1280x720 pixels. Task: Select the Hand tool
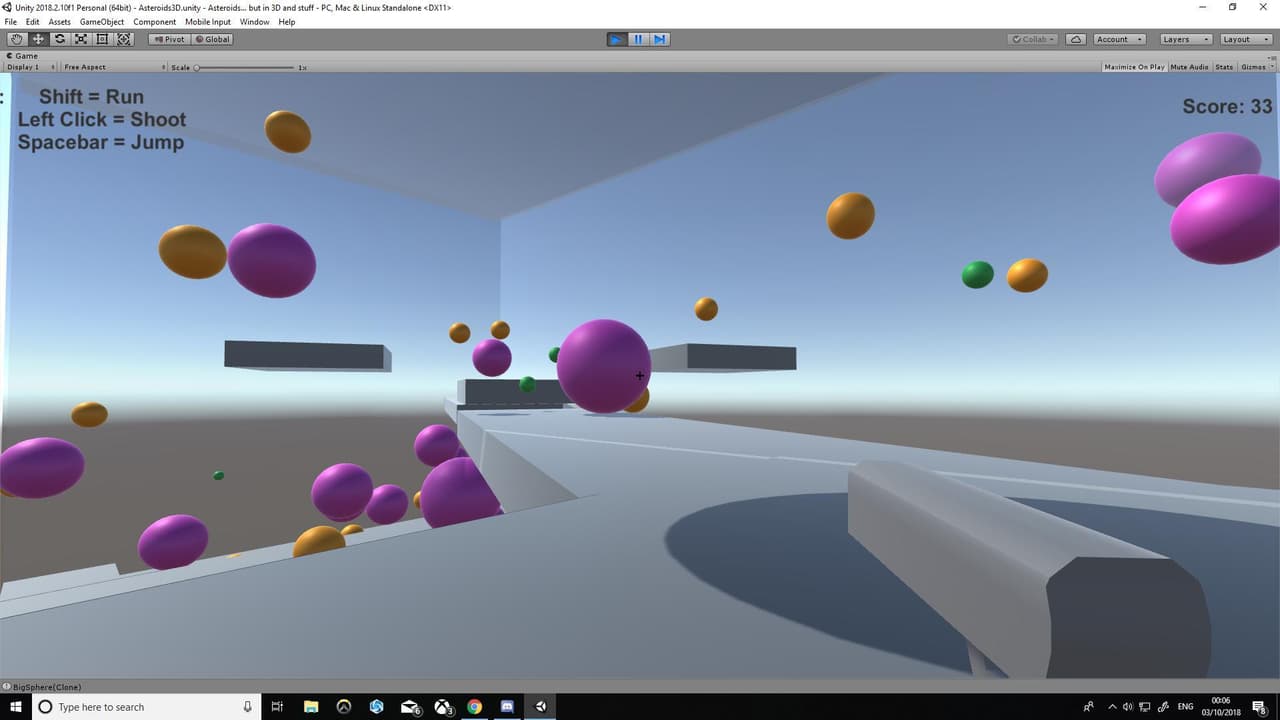tap(17, 39)
